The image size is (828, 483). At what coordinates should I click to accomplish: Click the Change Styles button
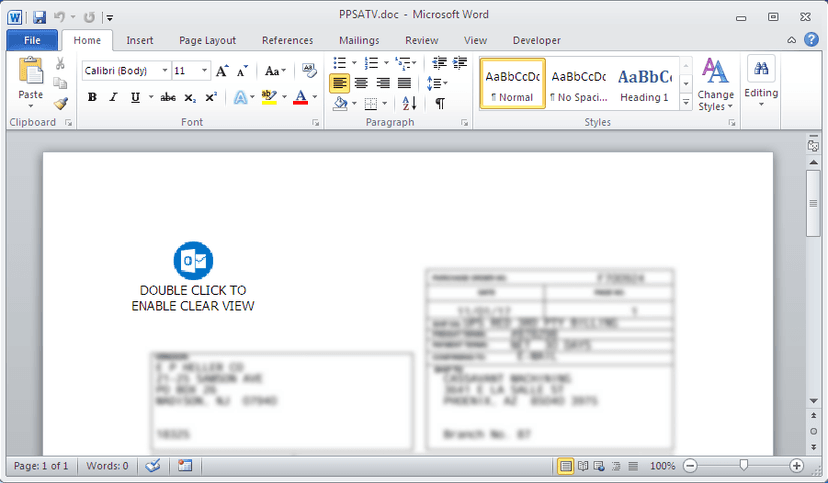coord(716,84)
